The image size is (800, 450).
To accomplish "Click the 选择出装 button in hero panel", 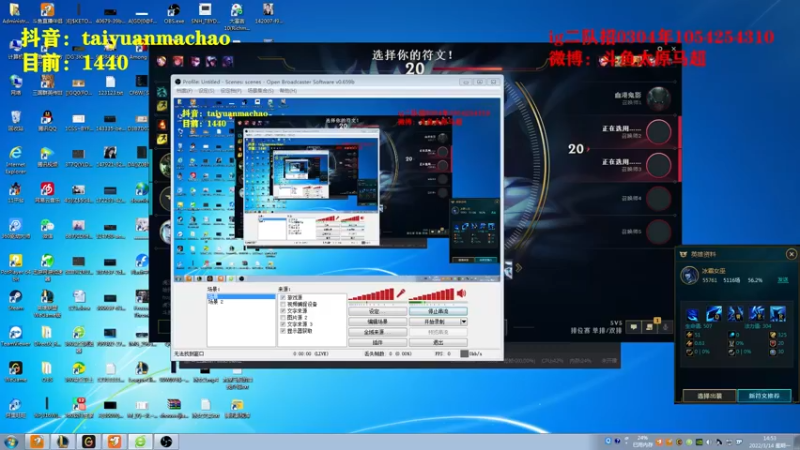I will (x=710, y=396).
